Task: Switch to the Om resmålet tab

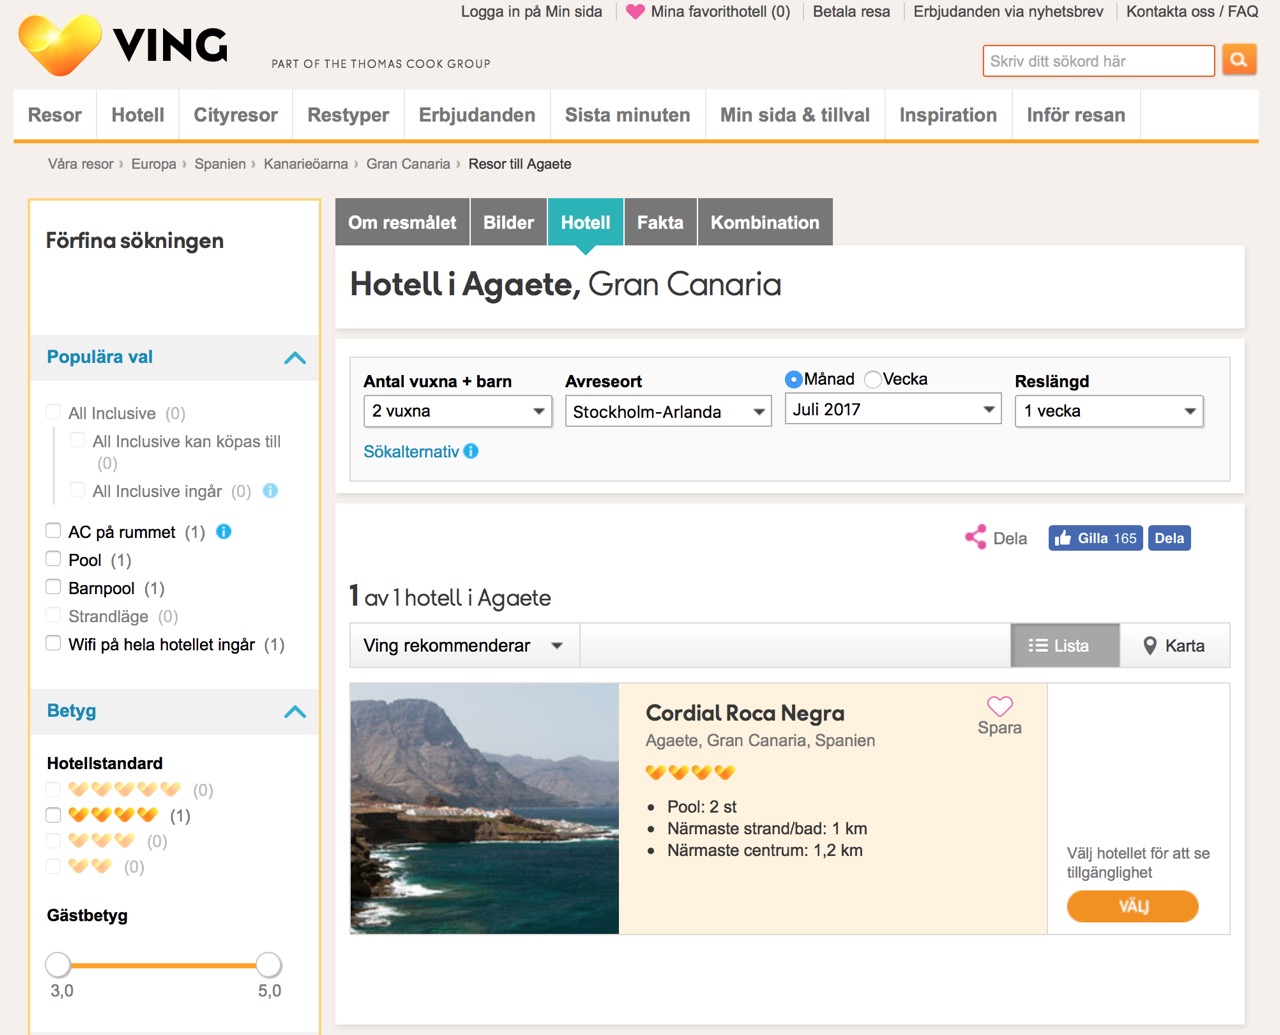Action: coord(402,222)
